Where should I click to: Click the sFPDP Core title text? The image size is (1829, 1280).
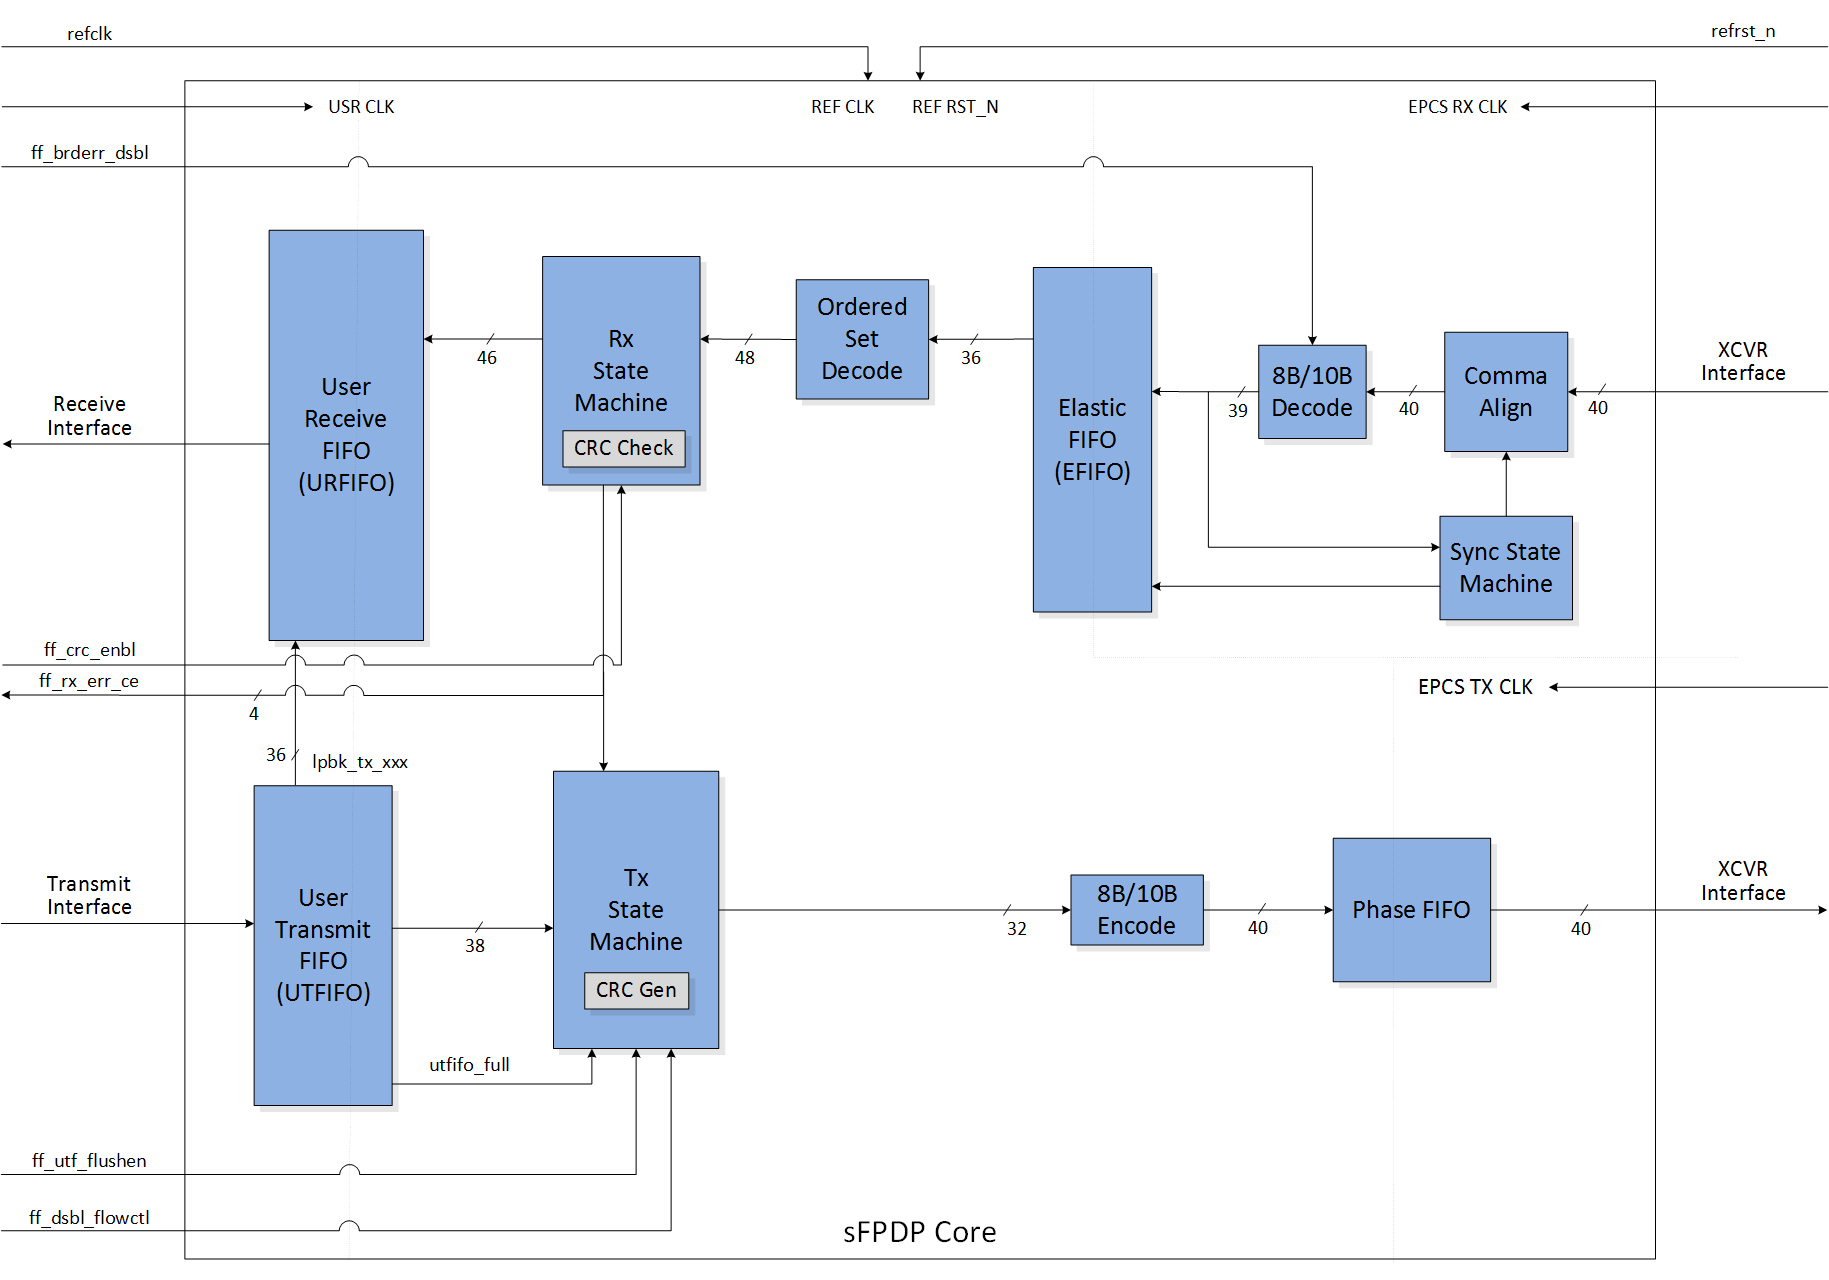pyautogui.click(x=918, y=1232)
